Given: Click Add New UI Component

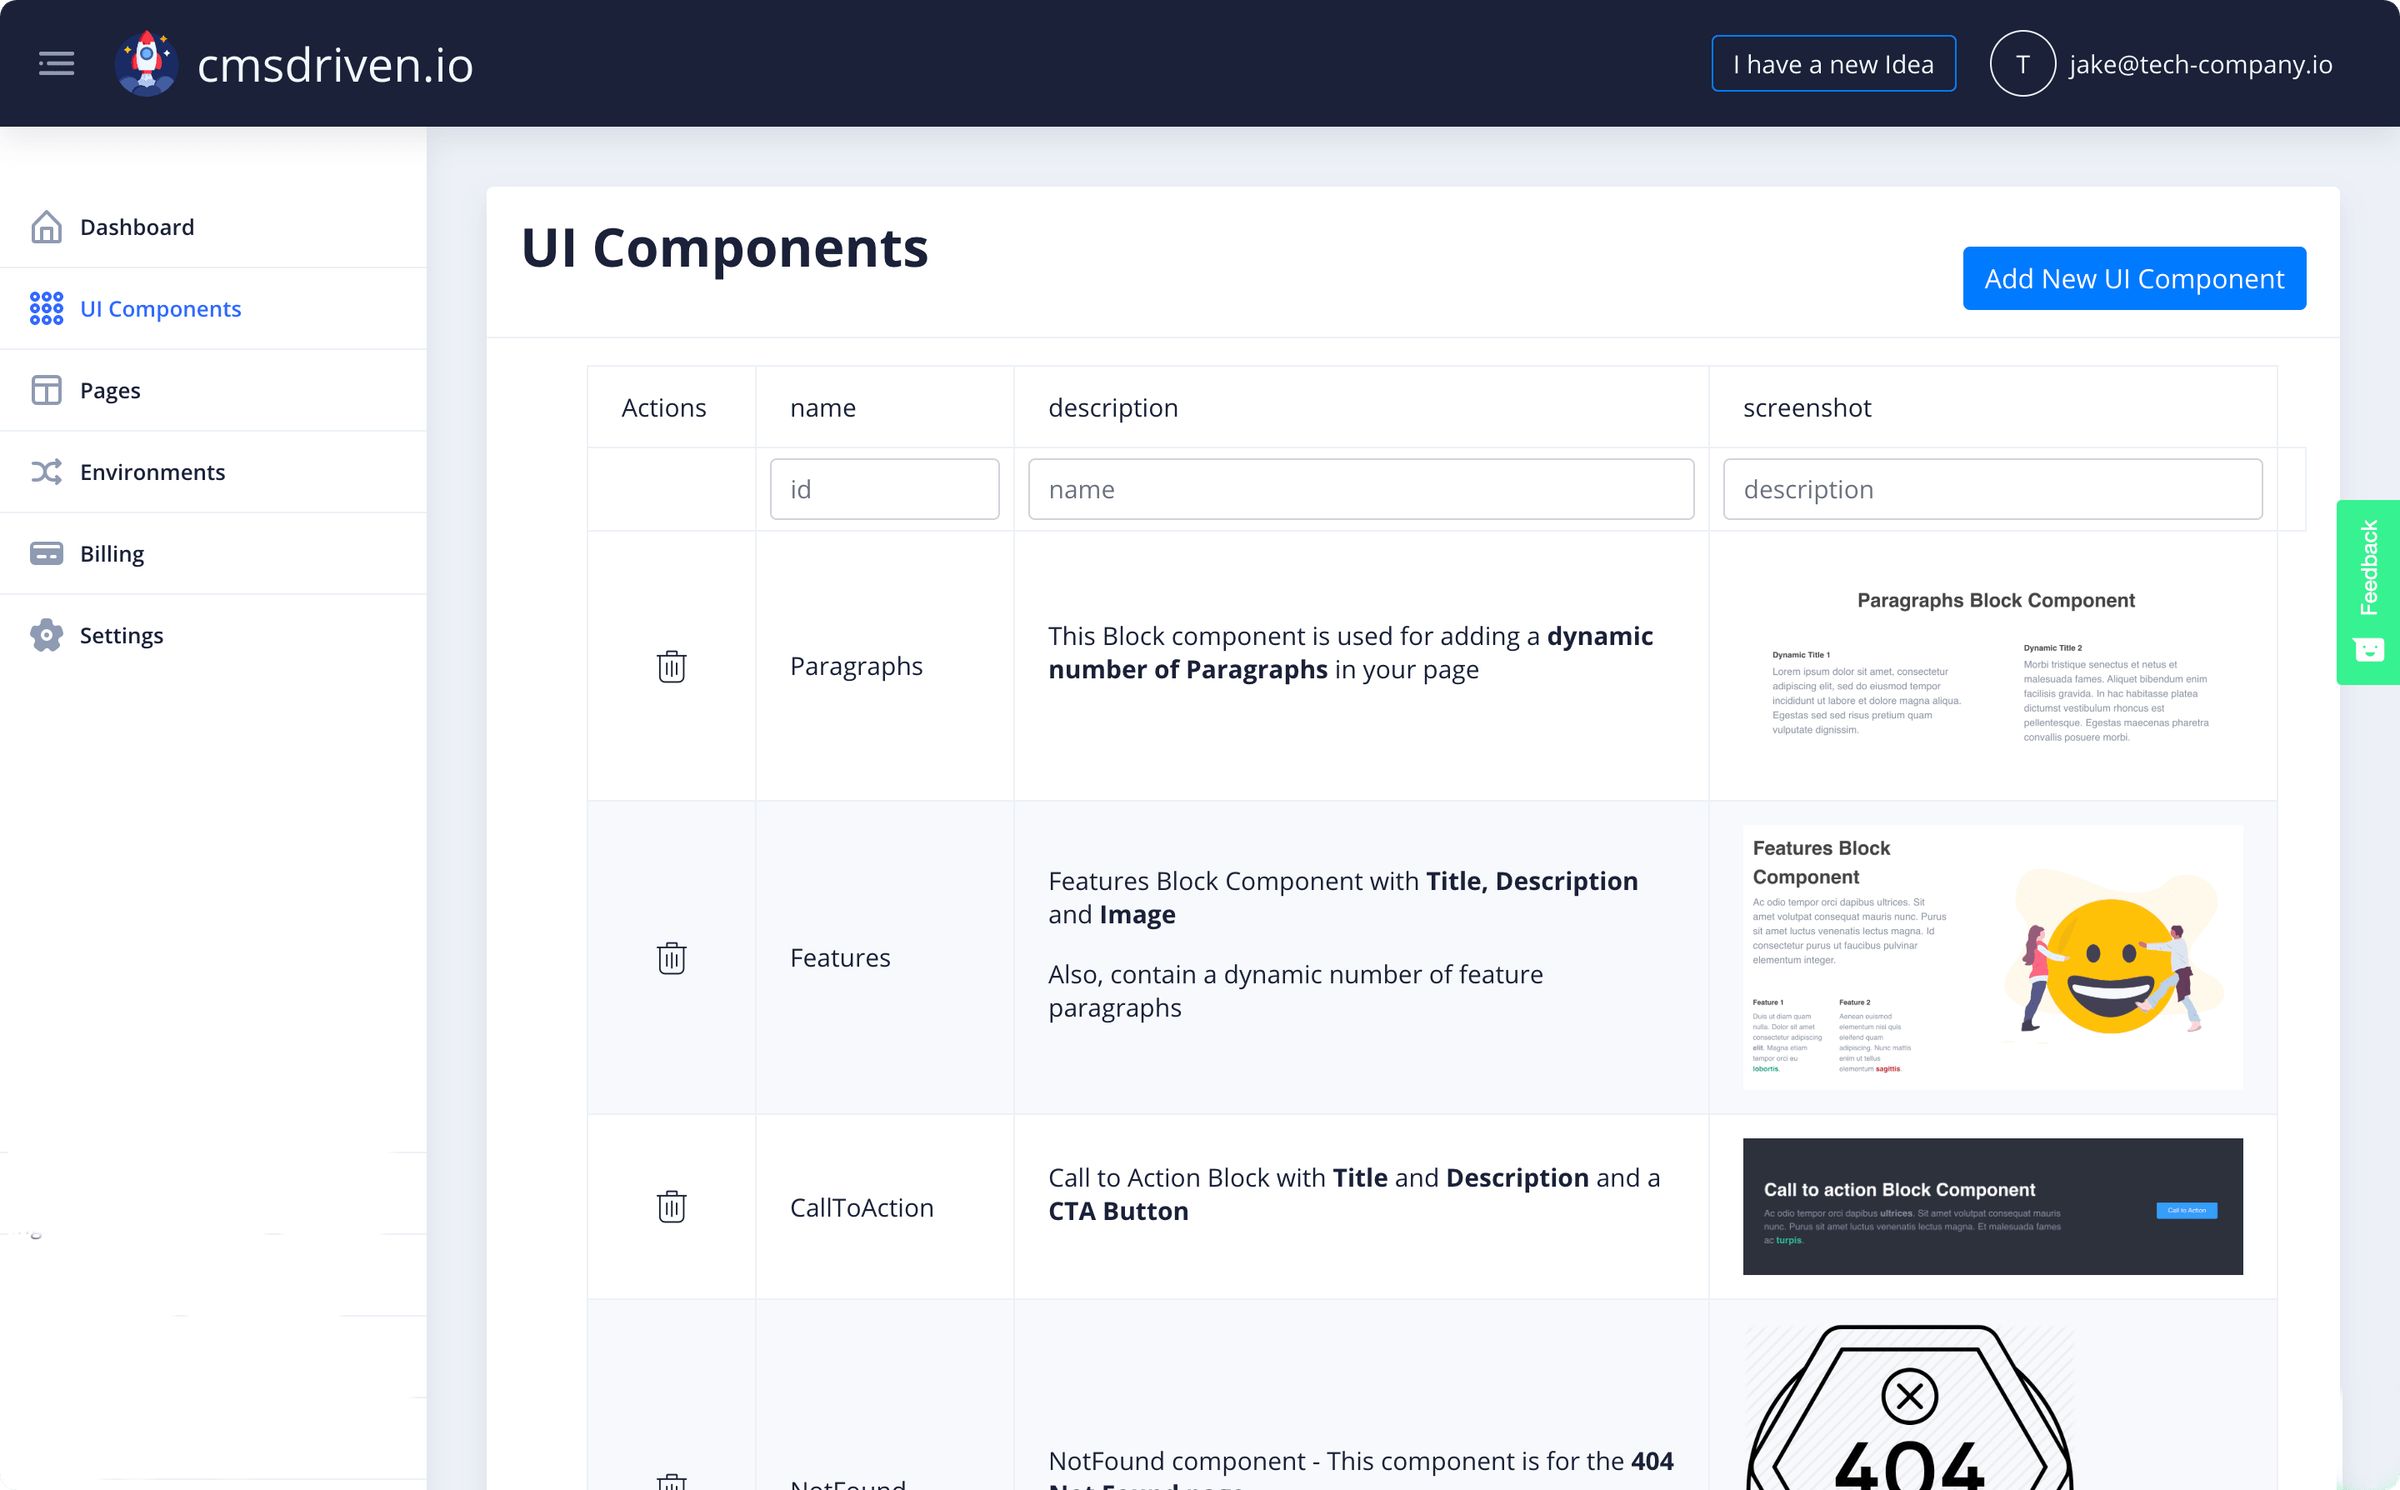Looking at the screenshot, I should tap(2134, 278).
